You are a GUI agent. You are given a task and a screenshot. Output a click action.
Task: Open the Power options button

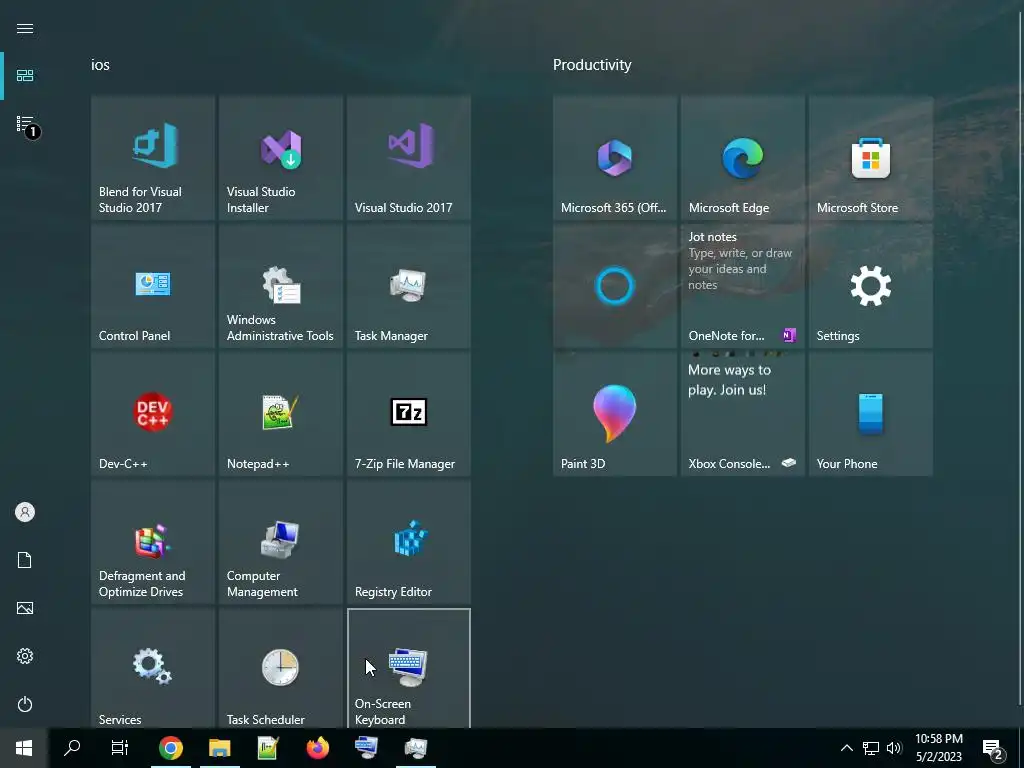tap(25, 704)
